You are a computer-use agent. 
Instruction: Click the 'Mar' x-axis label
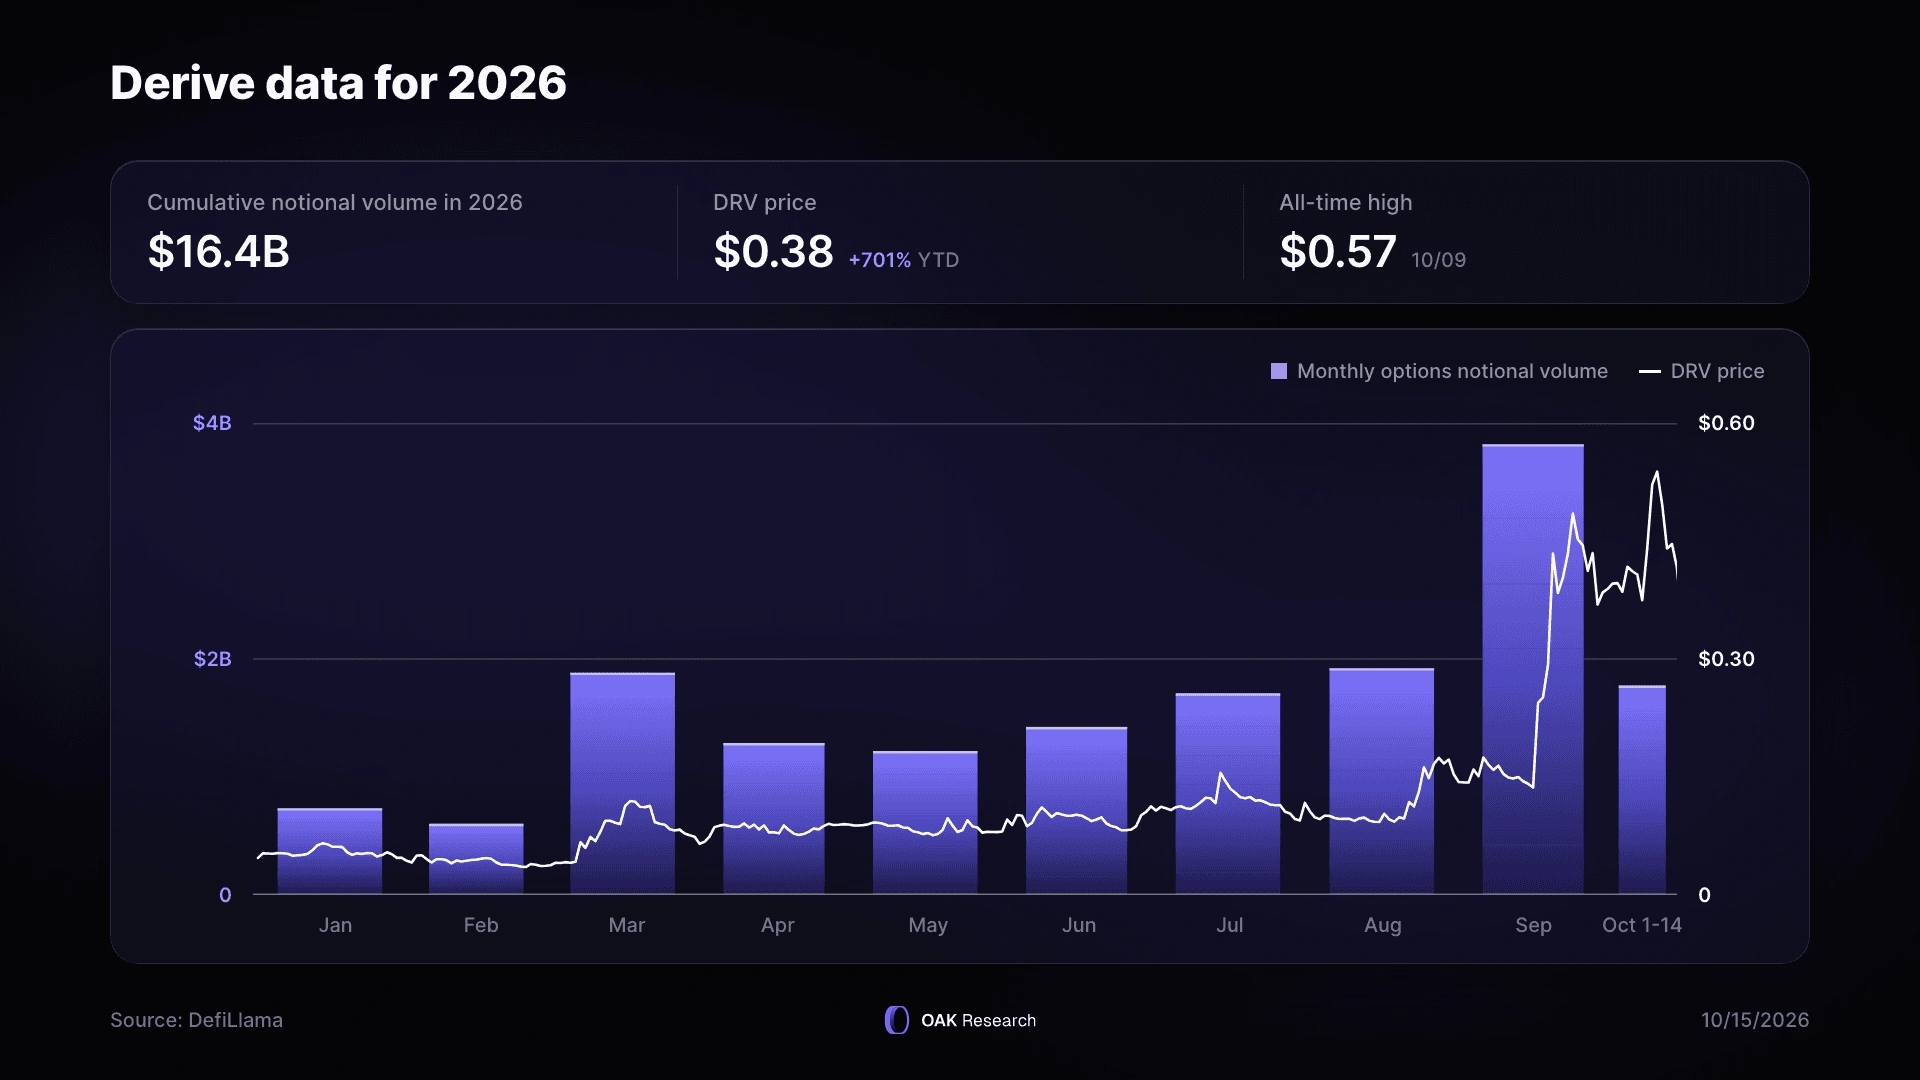click(x=627, y=925)
